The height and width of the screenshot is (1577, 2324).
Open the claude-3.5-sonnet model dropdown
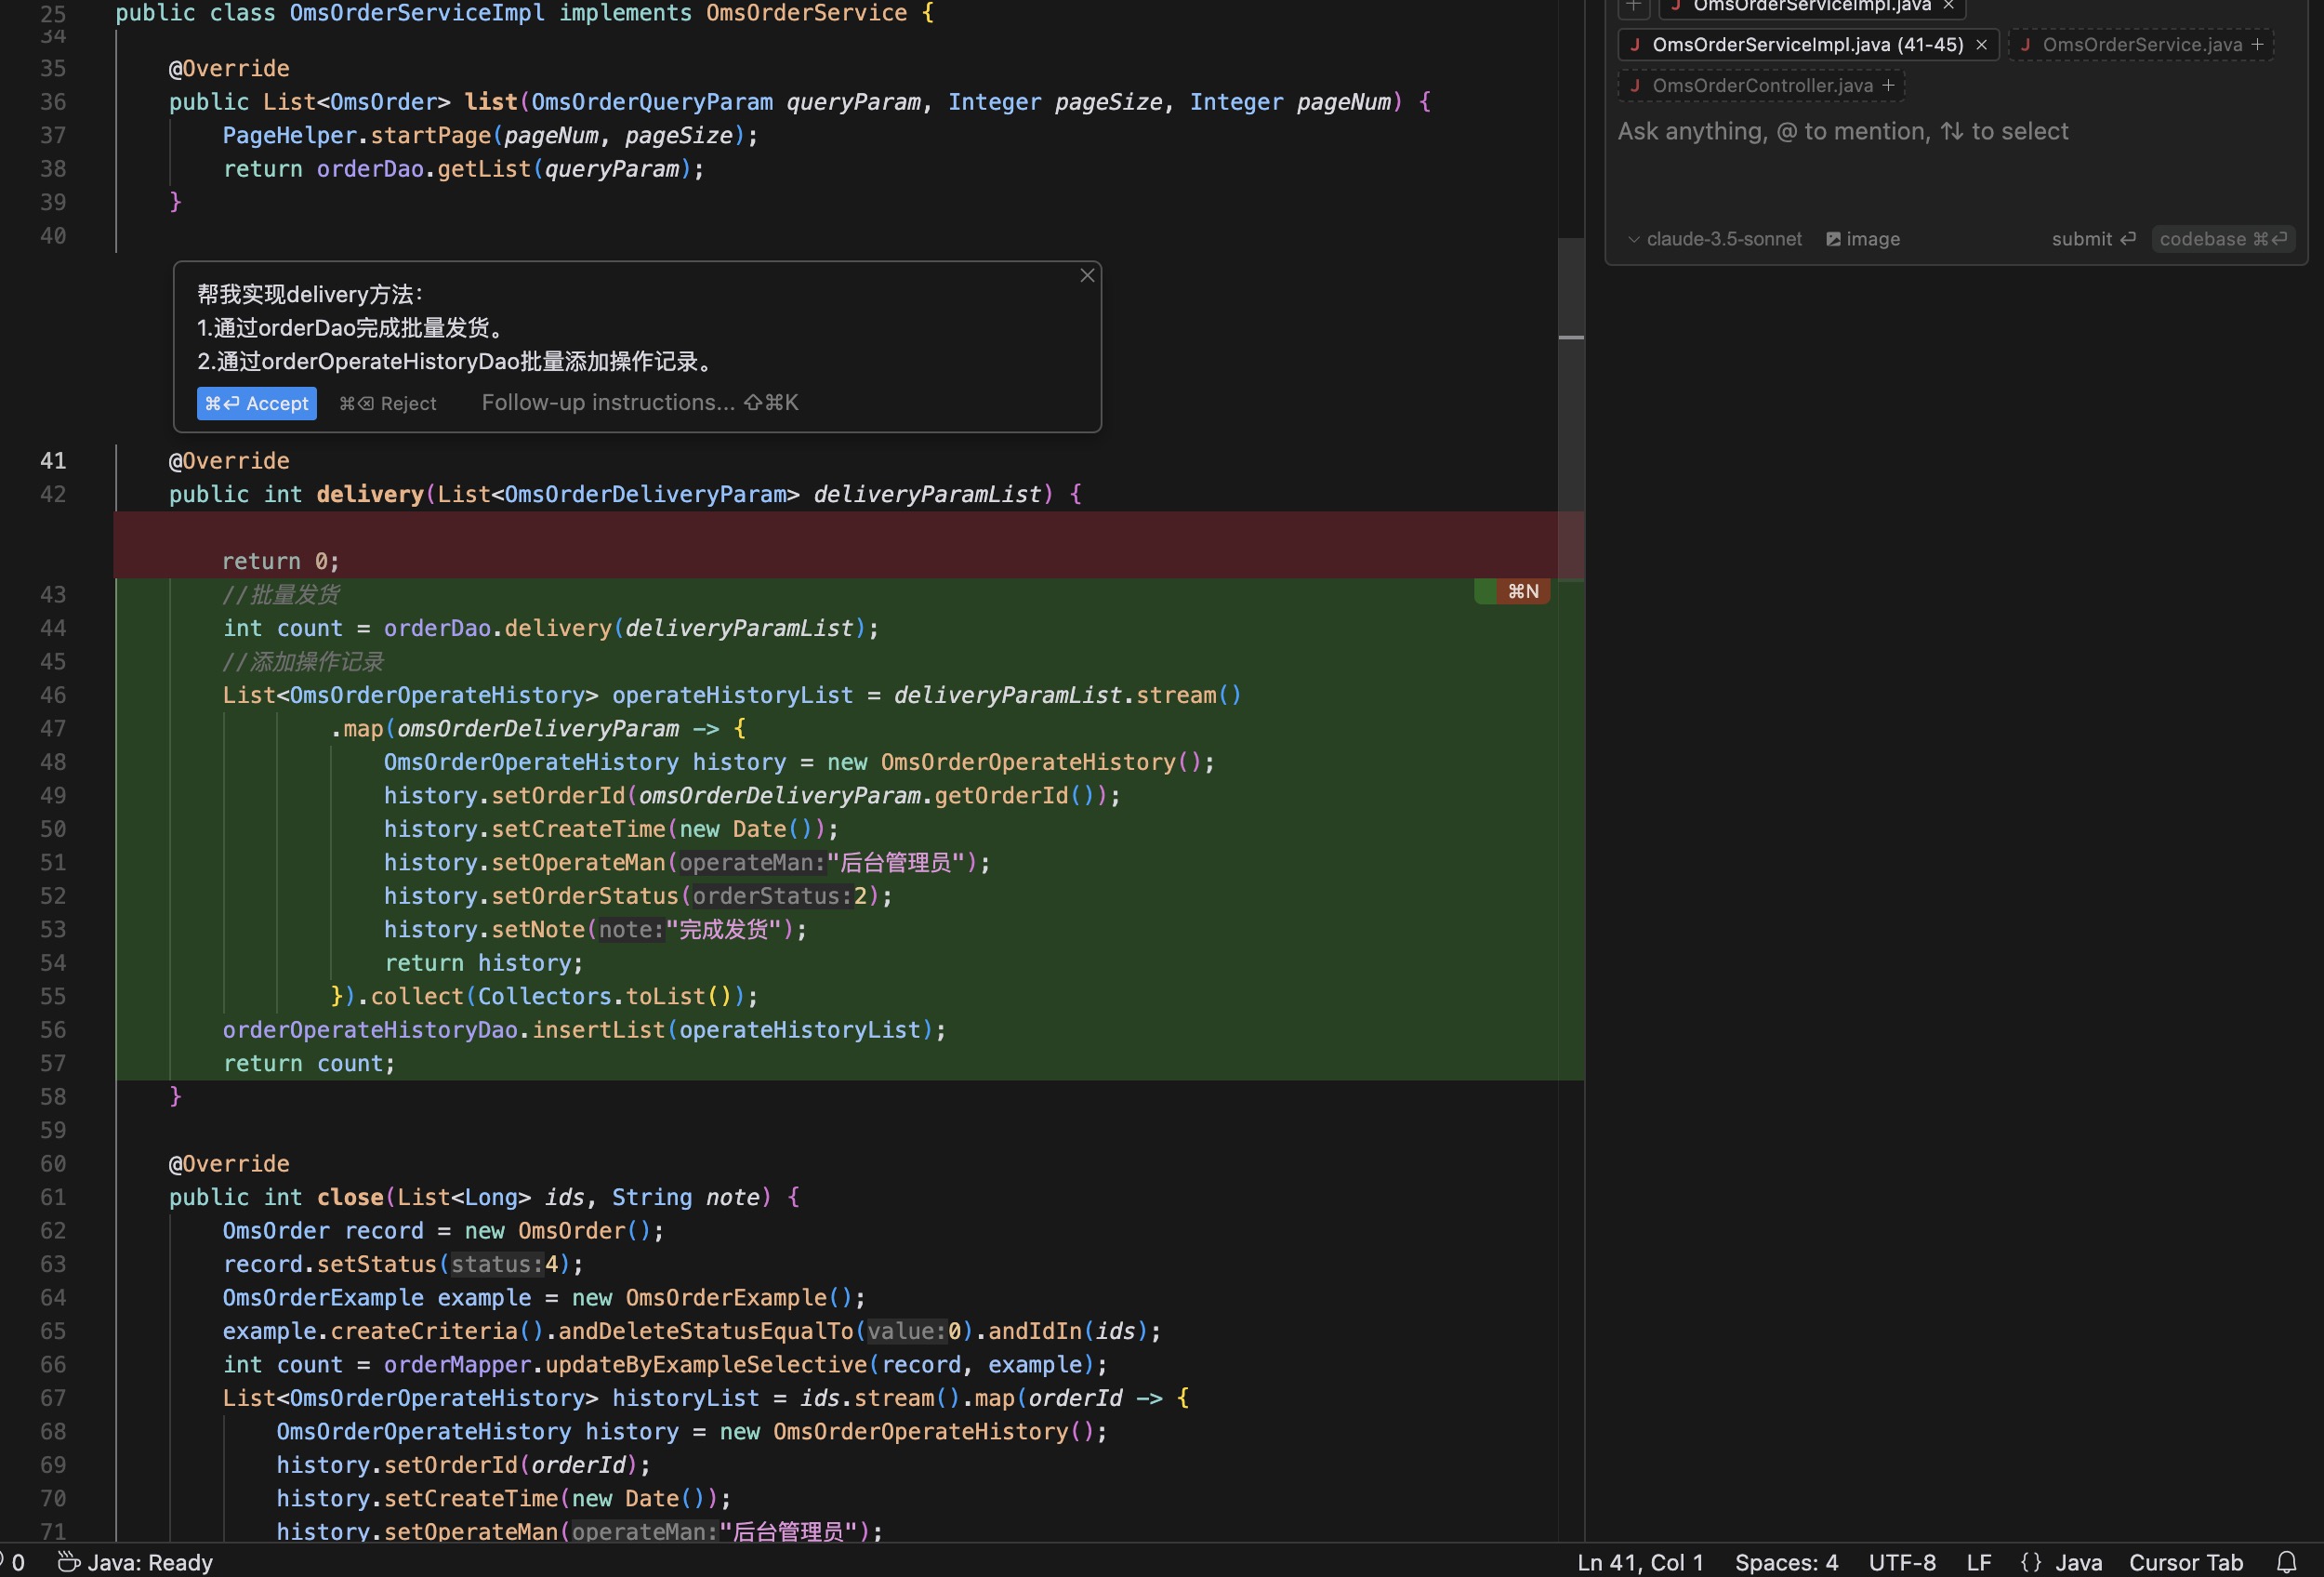click(1714, 239)
